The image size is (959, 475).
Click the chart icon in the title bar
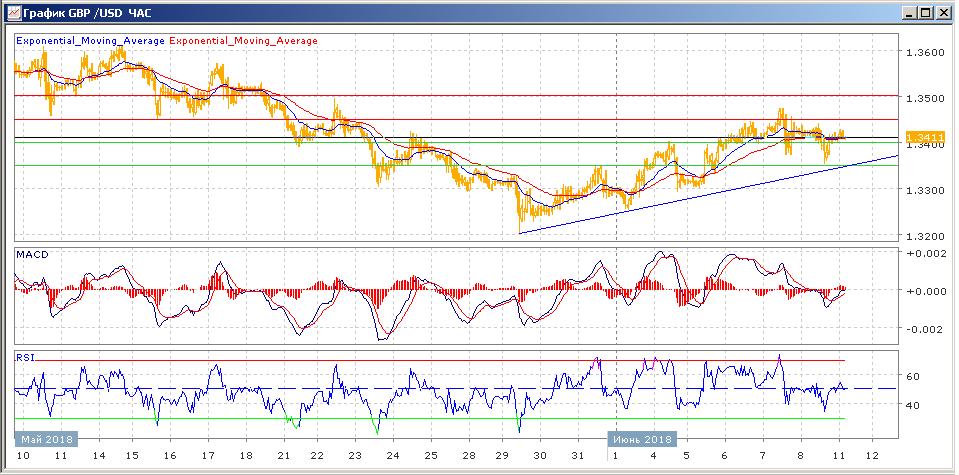coord(11,12)
